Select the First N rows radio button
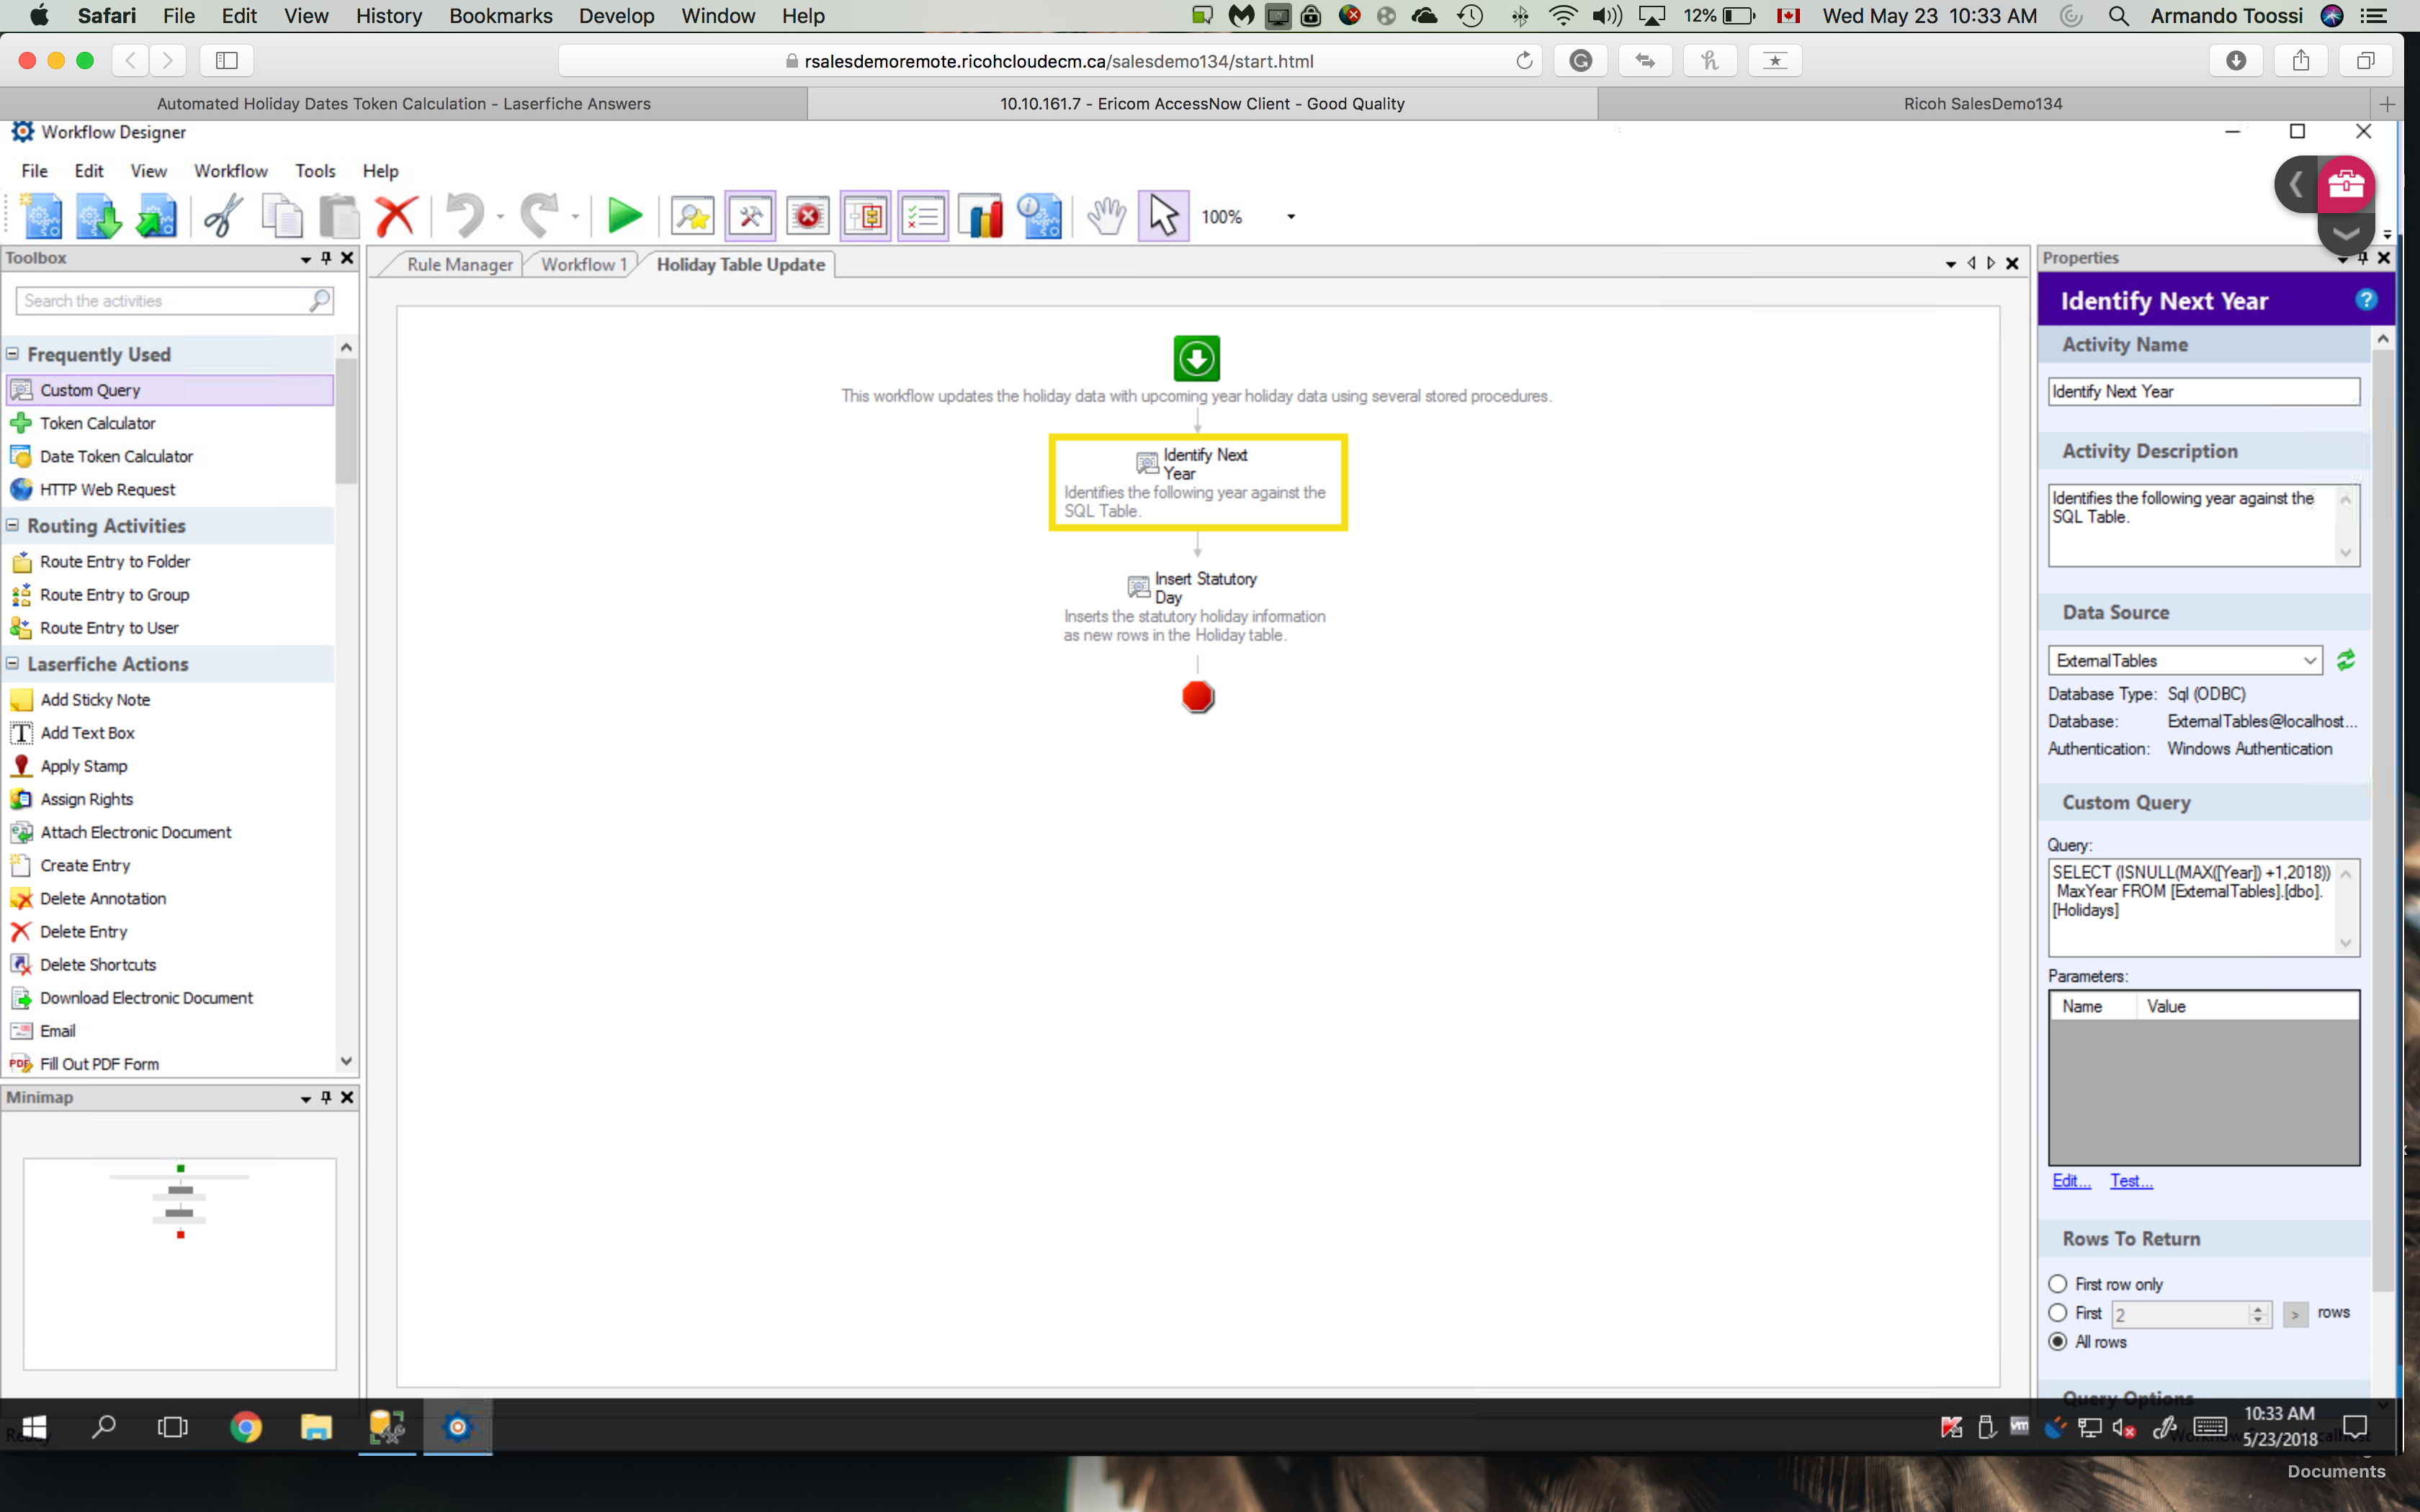This screenshot has height=1512, width=2420. click(2057, 1313)
